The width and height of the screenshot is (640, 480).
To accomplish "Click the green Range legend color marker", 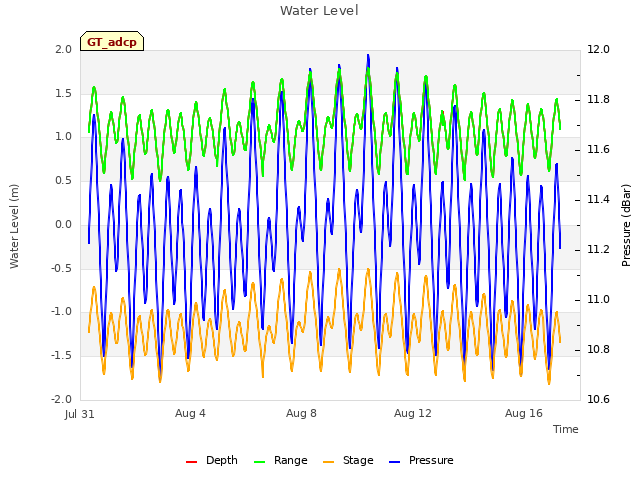I will click(259, 462).
